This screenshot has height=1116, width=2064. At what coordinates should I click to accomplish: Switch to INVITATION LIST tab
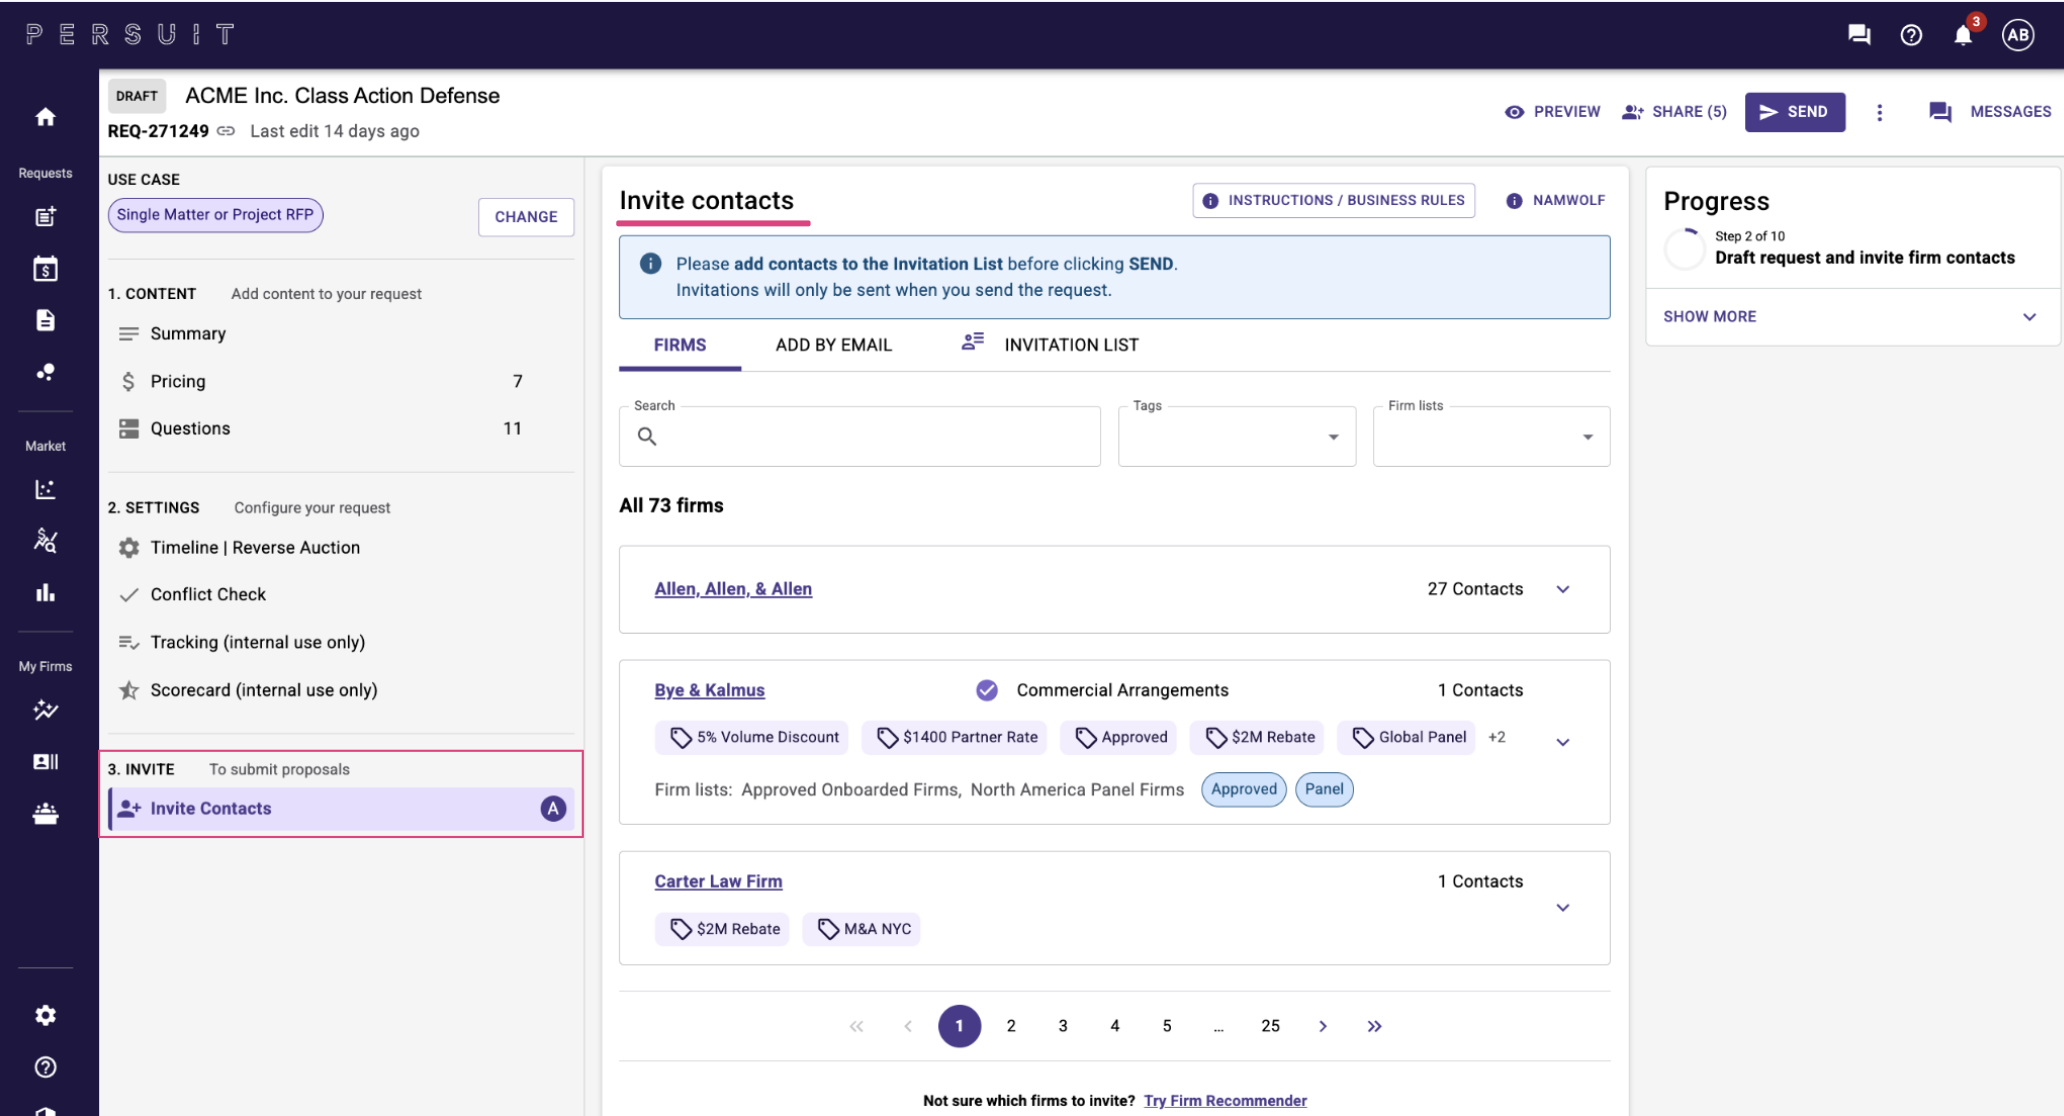pyautogui.click(x=1050, y=345)
